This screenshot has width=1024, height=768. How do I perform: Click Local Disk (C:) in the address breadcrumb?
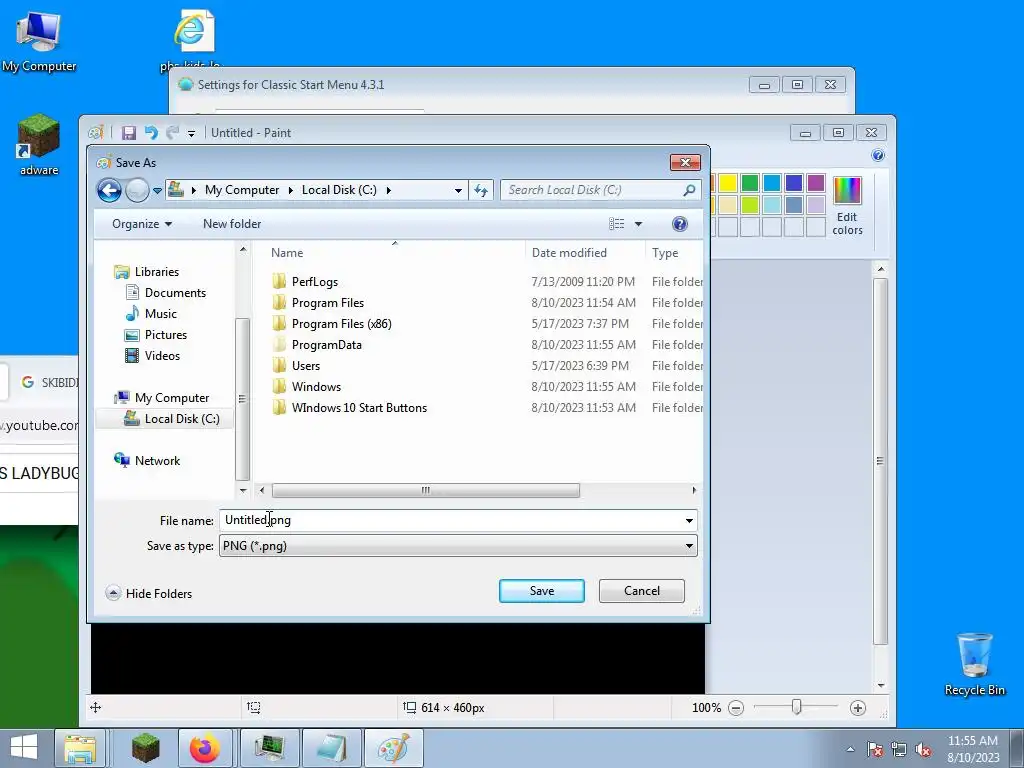pyautogui.click(x=339, y=190)
